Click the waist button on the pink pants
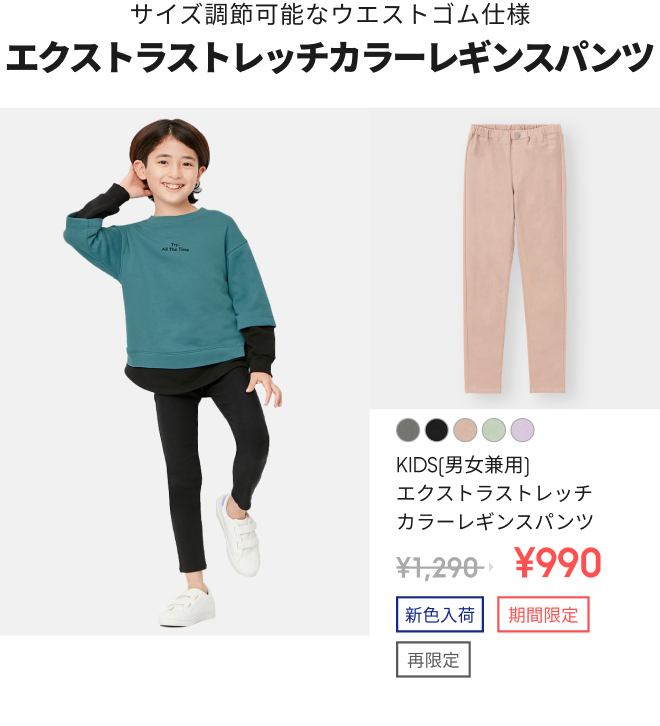660x726 pixels. pos(516,135)
